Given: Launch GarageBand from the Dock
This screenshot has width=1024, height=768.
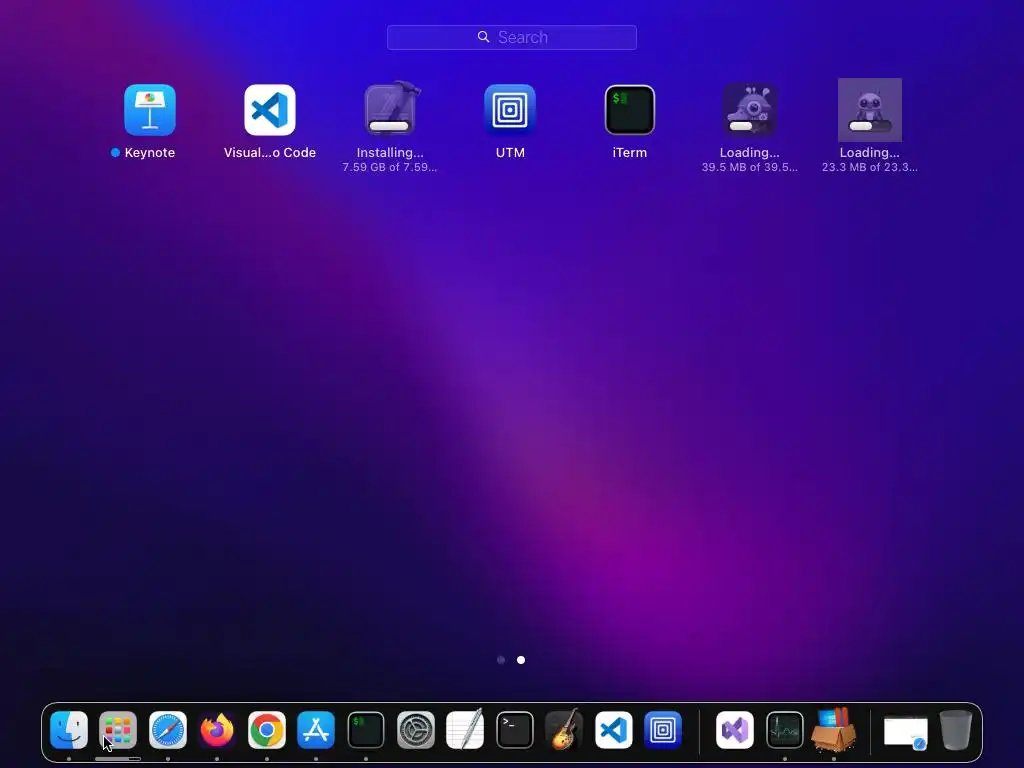Looking at the screenshot, I should [564, 729].
